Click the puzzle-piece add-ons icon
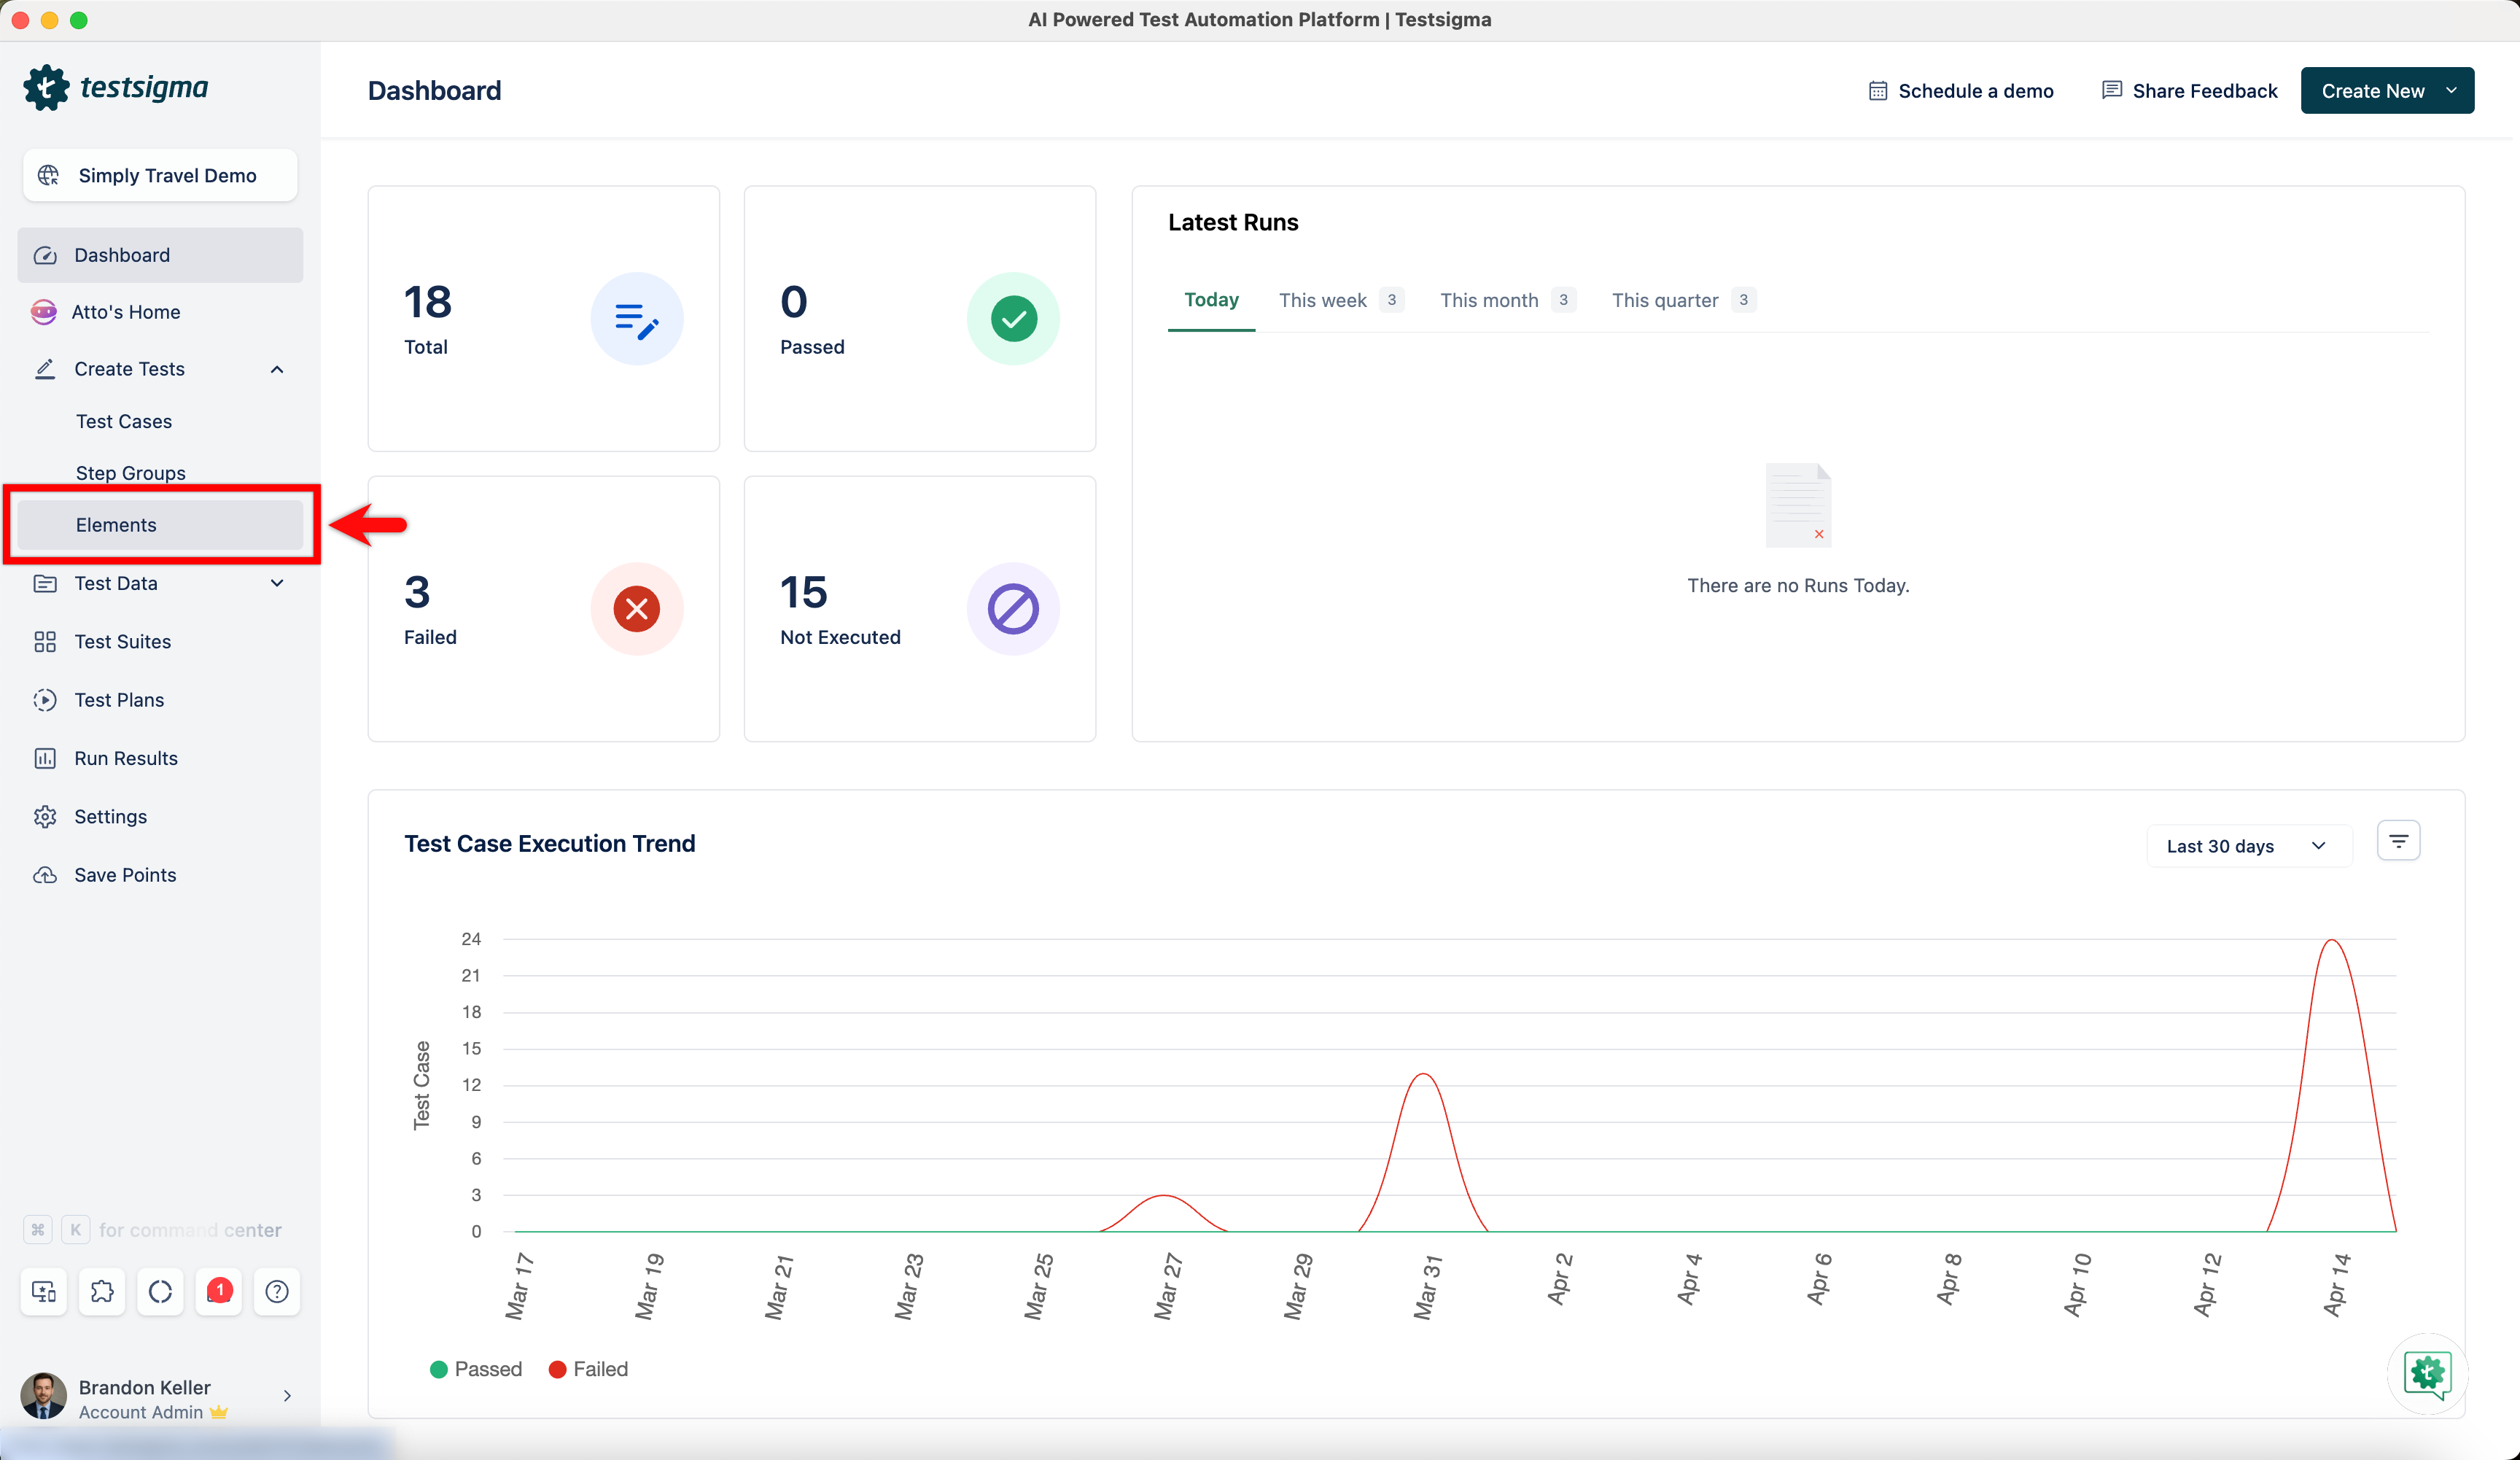This screenshot has width=2520, height=1460. 102,1291
